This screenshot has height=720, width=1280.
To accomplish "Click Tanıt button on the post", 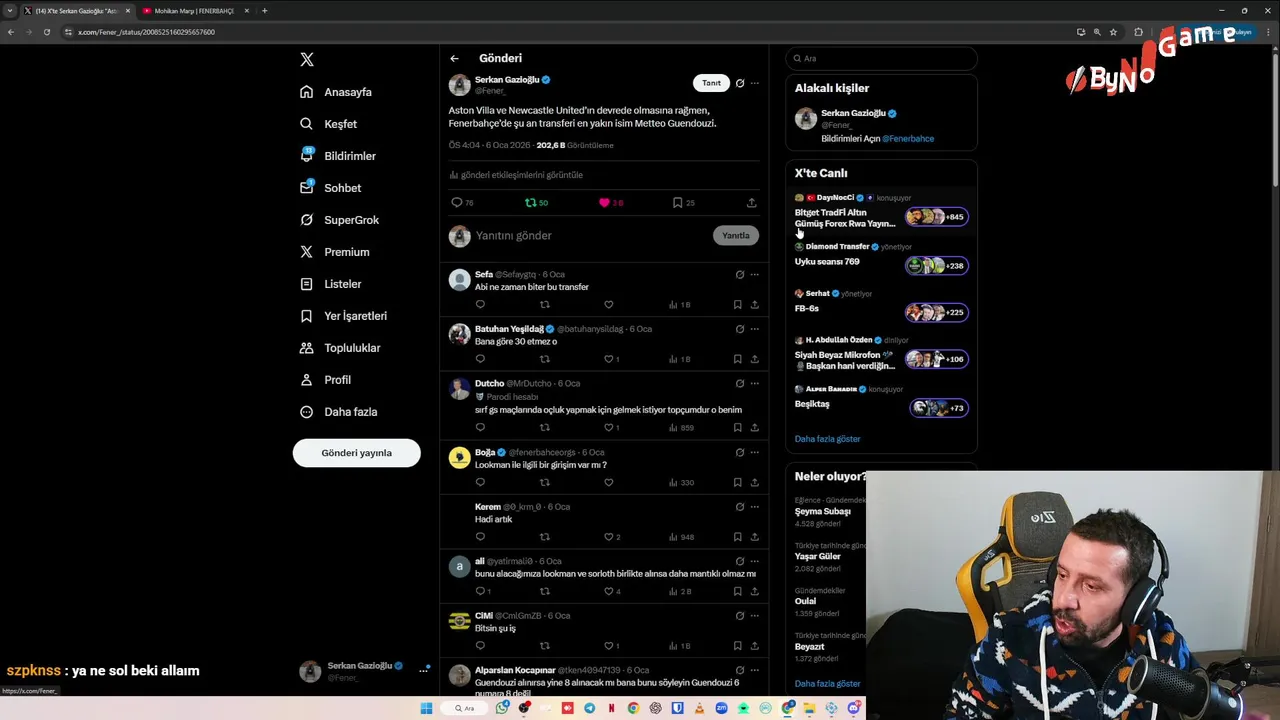I will coord(711,83).
